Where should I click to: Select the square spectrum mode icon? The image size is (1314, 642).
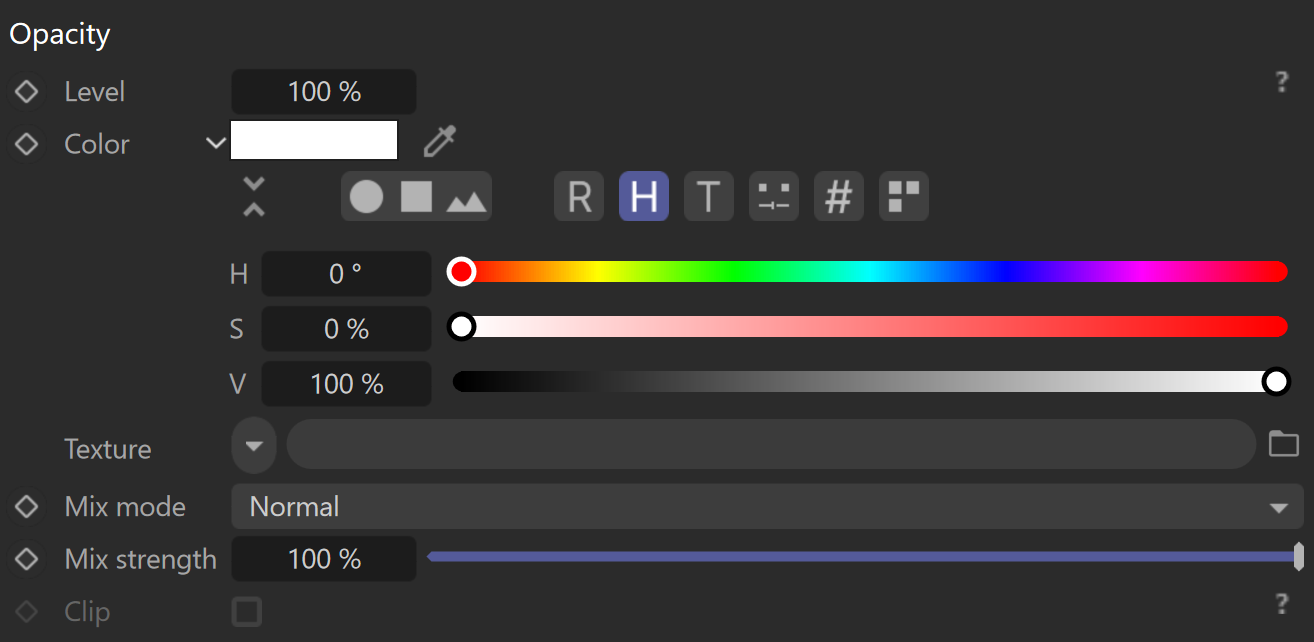pos(416,196)
